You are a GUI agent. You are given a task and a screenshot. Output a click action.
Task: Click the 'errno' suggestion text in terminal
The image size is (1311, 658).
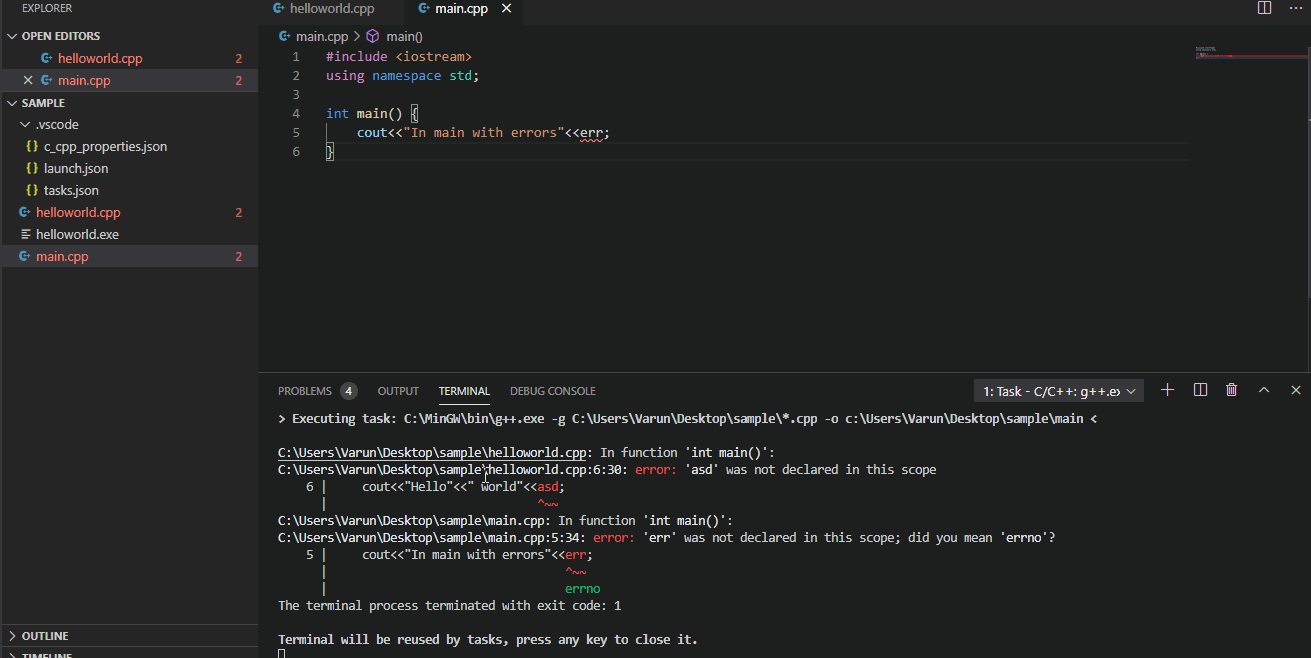pos(583,589)
